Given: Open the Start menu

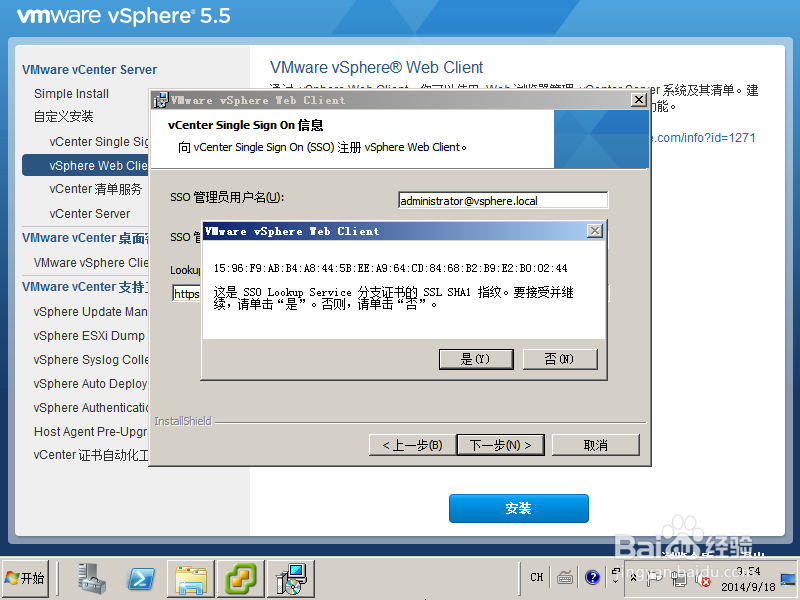Looking at the screenshot, I should [26, 578].
